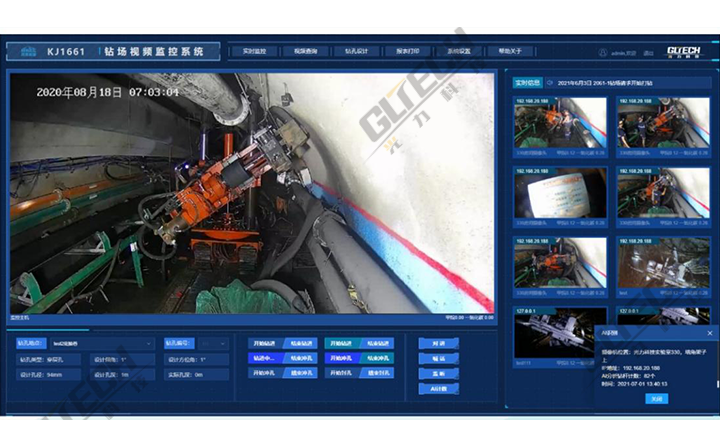This screenshot has height=446, width=720.
Task: Click the 设计倾角 1° field
Action: click(x=122, y=360)
